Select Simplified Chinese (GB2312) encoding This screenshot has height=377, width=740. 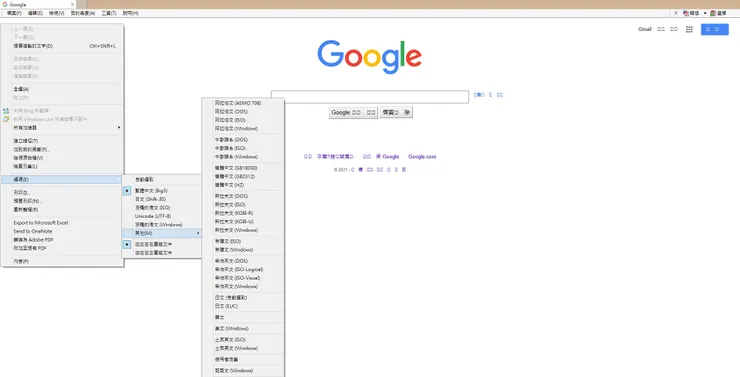click(243, 176)
